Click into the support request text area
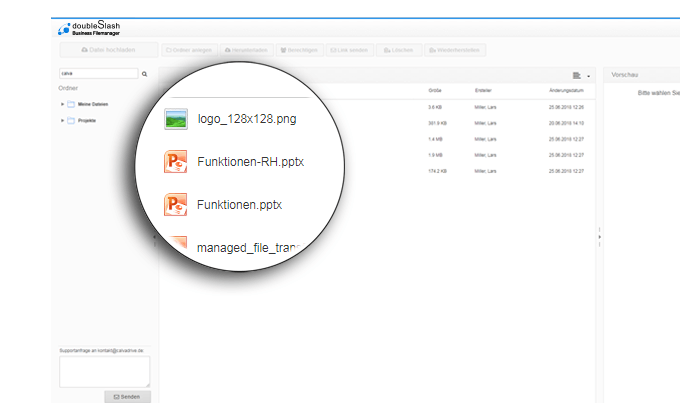The width and height of the screenshot is (680, 403). 105,371
